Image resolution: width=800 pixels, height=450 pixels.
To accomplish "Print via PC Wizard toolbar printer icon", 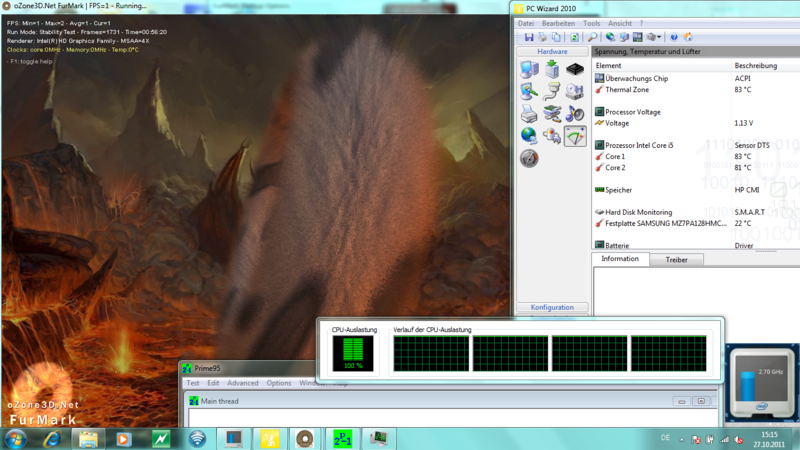I will 542,37.
